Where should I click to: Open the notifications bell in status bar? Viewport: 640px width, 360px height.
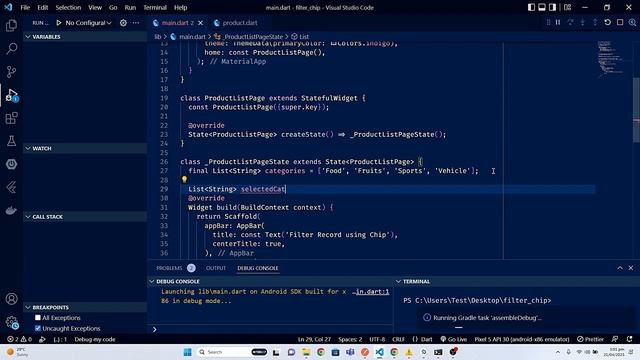coord(629,339)
